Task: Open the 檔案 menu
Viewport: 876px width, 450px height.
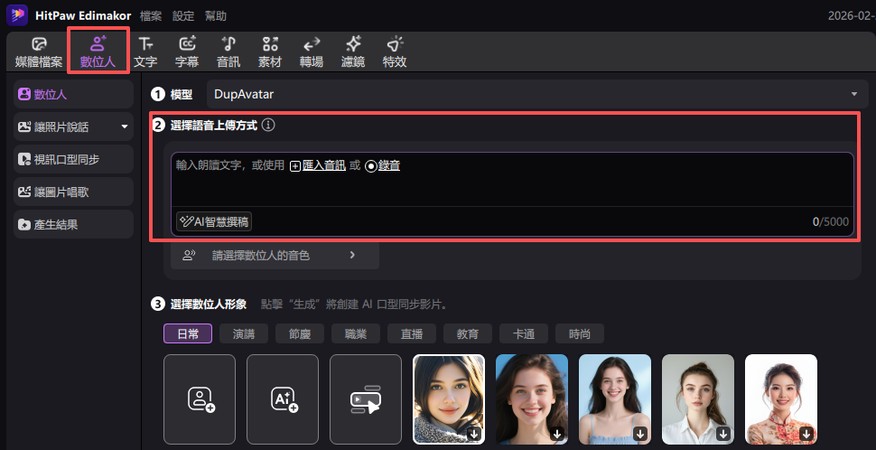Action: (151, 16)
